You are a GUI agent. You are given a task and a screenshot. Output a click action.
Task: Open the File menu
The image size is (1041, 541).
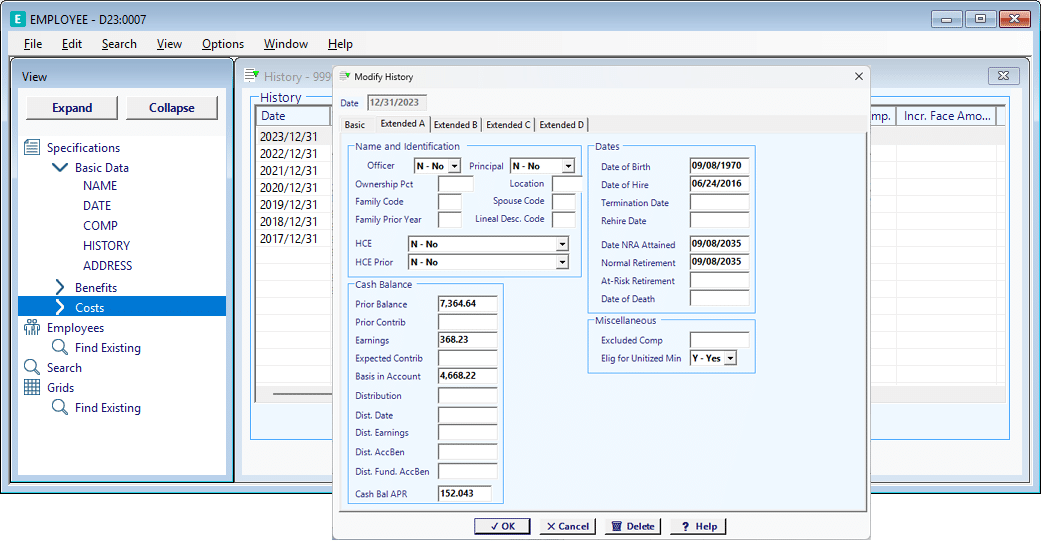tap(33, 44)
